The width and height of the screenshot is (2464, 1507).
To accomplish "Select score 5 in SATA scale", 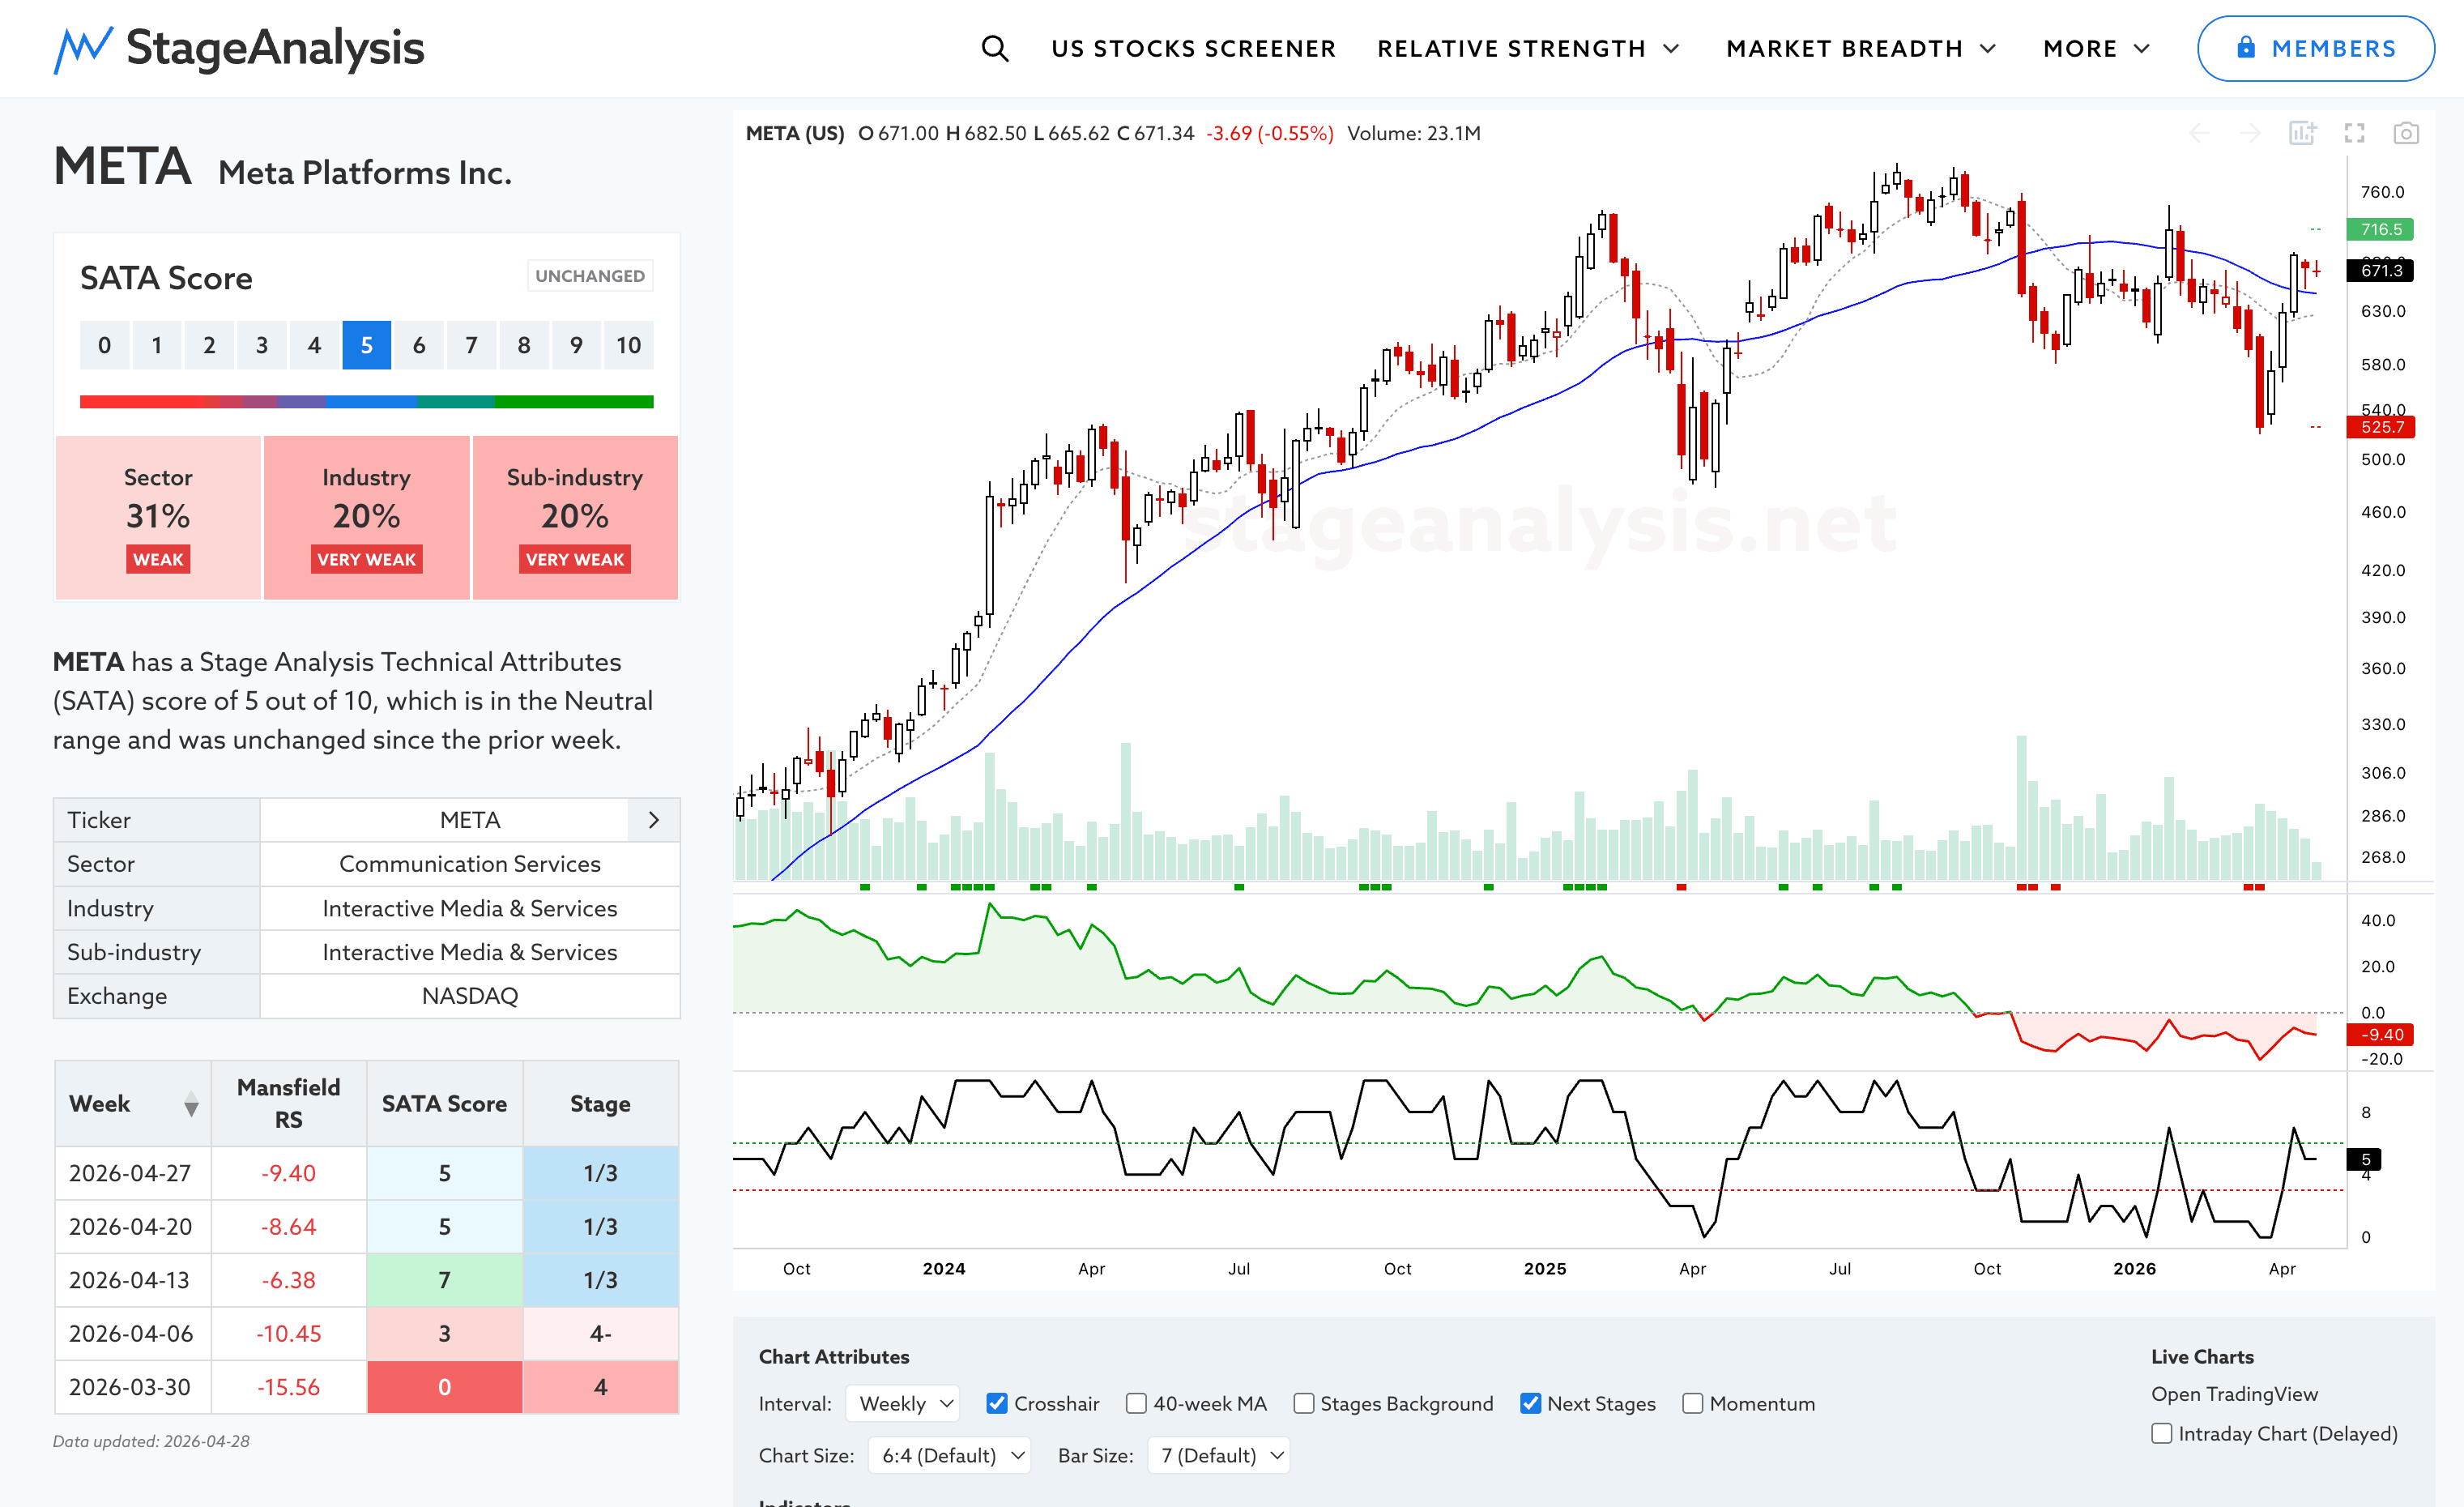I will (366, 345).
